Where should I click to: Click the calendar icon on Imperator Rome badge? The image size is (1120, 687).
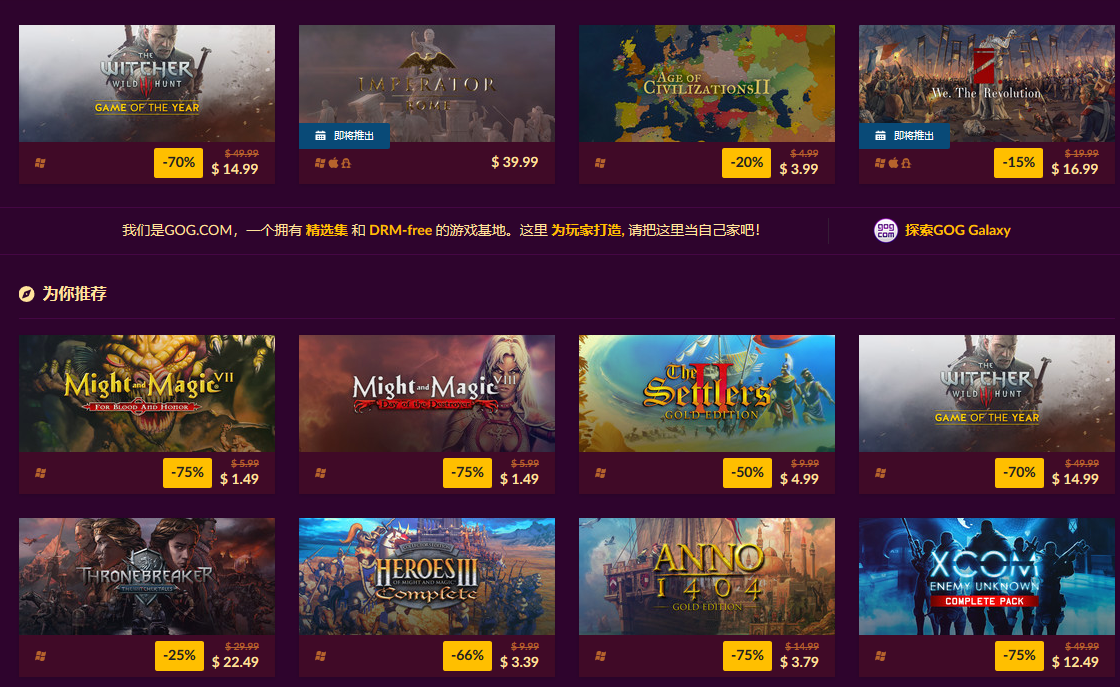coord(321,136)
